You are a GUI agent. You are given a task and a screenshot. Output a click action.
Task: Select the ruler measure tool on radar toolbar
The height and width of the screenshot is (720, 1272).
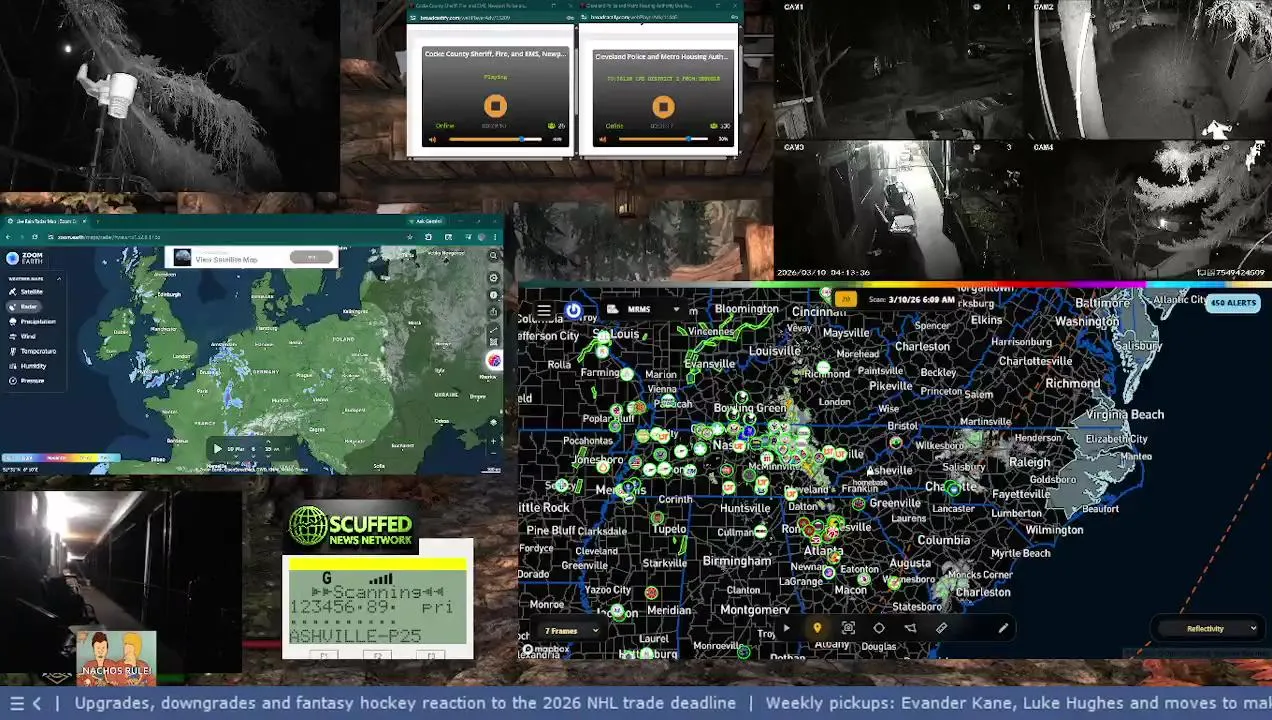(941, 628)
